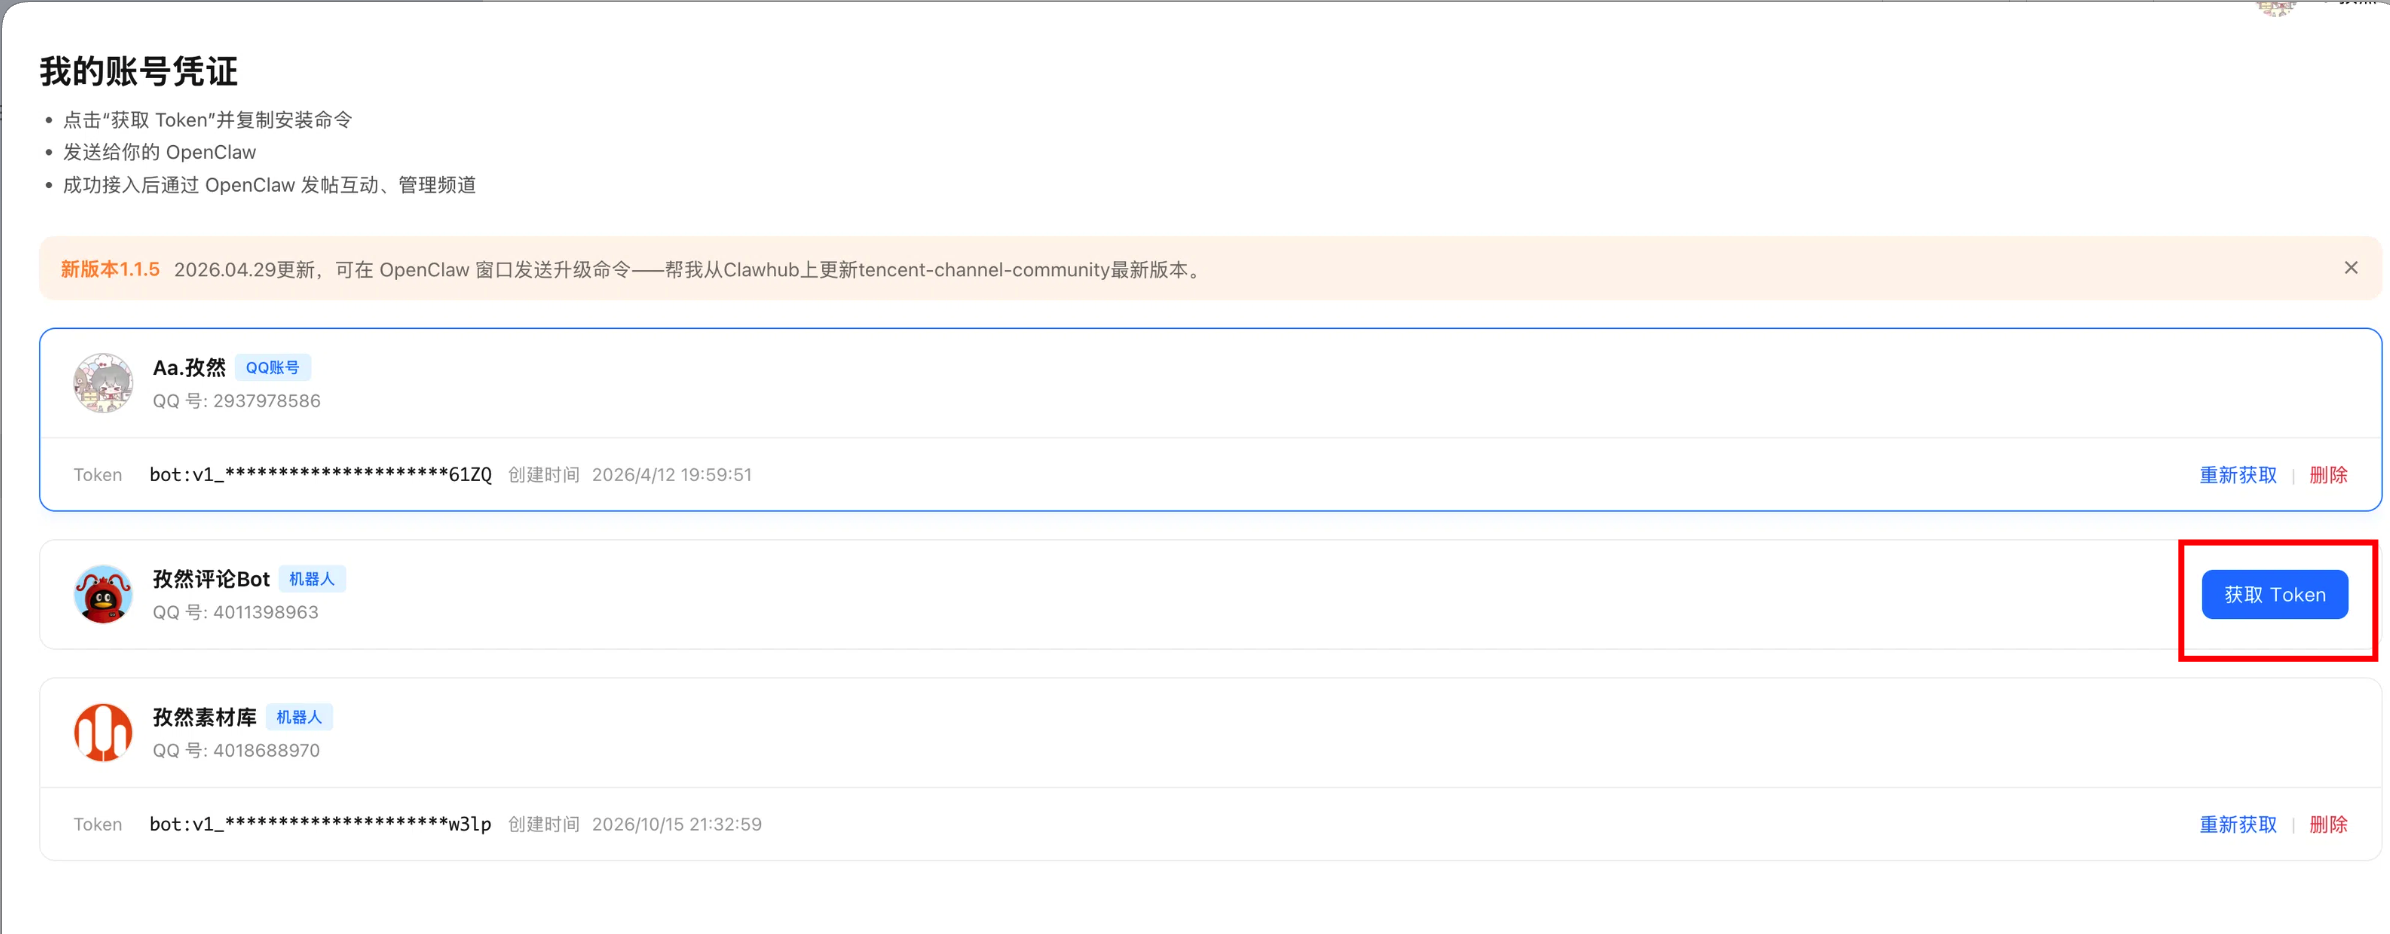This screenshot has width=2390, height=934.
Task: Select the token ending in 61ZQ
Action: click(321, 475)
